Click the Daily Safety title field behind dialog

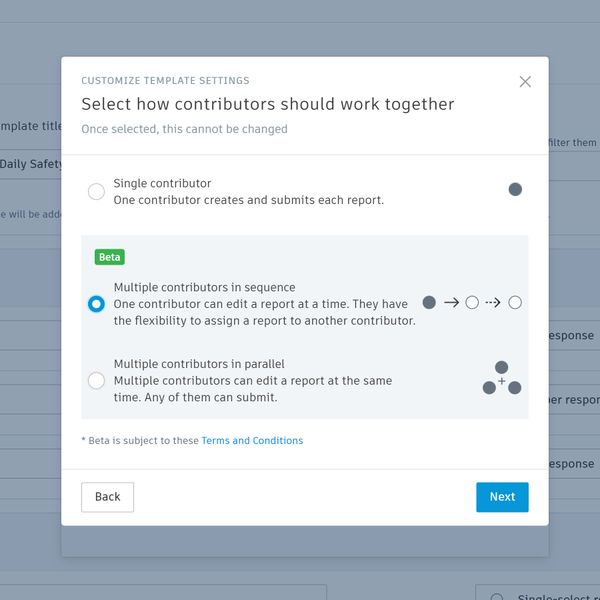point(30,164)
